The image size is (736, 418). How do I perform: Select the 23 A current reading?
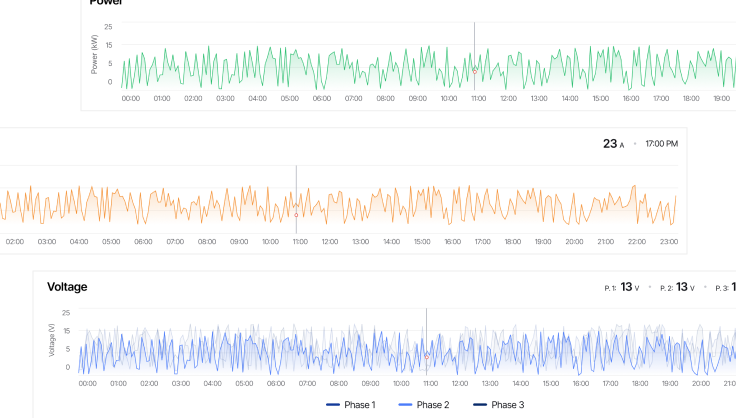613,144
